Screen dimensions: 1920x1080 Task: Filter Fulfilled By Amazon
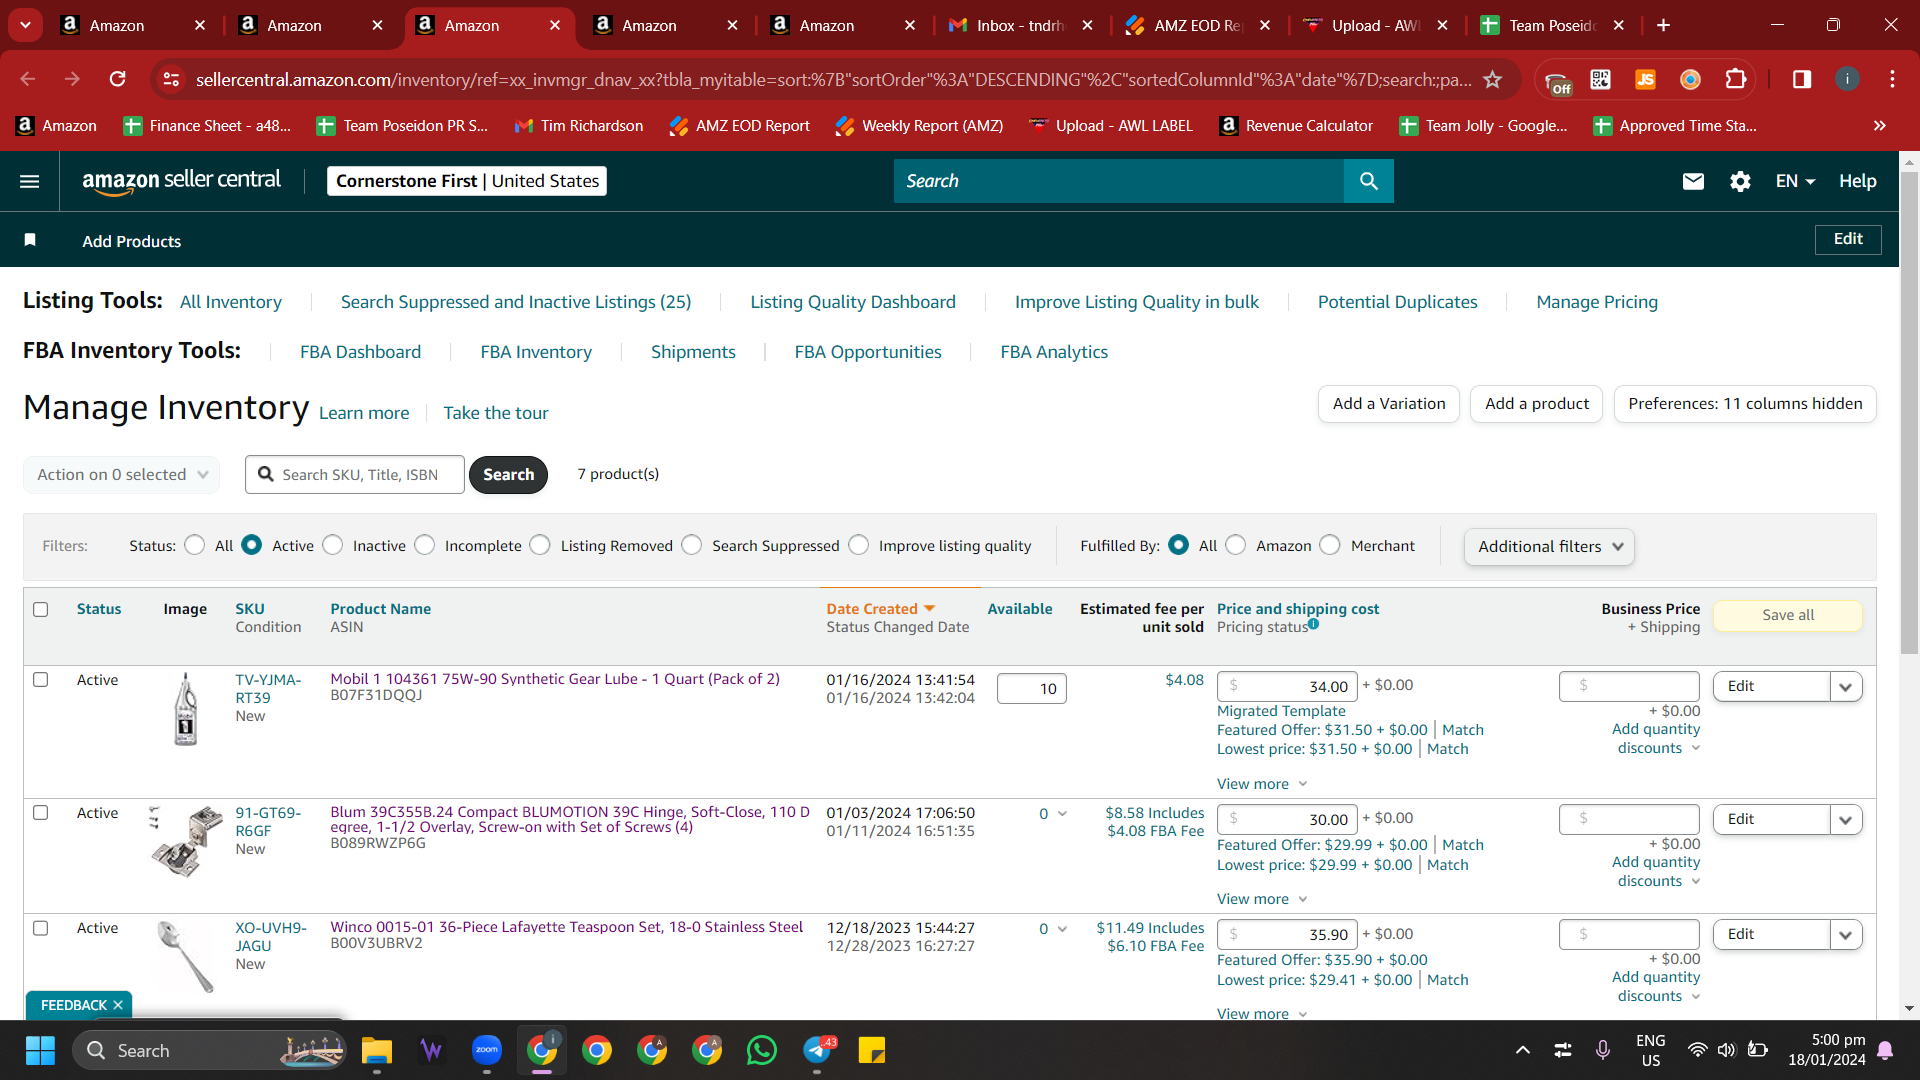(1236, 545)
